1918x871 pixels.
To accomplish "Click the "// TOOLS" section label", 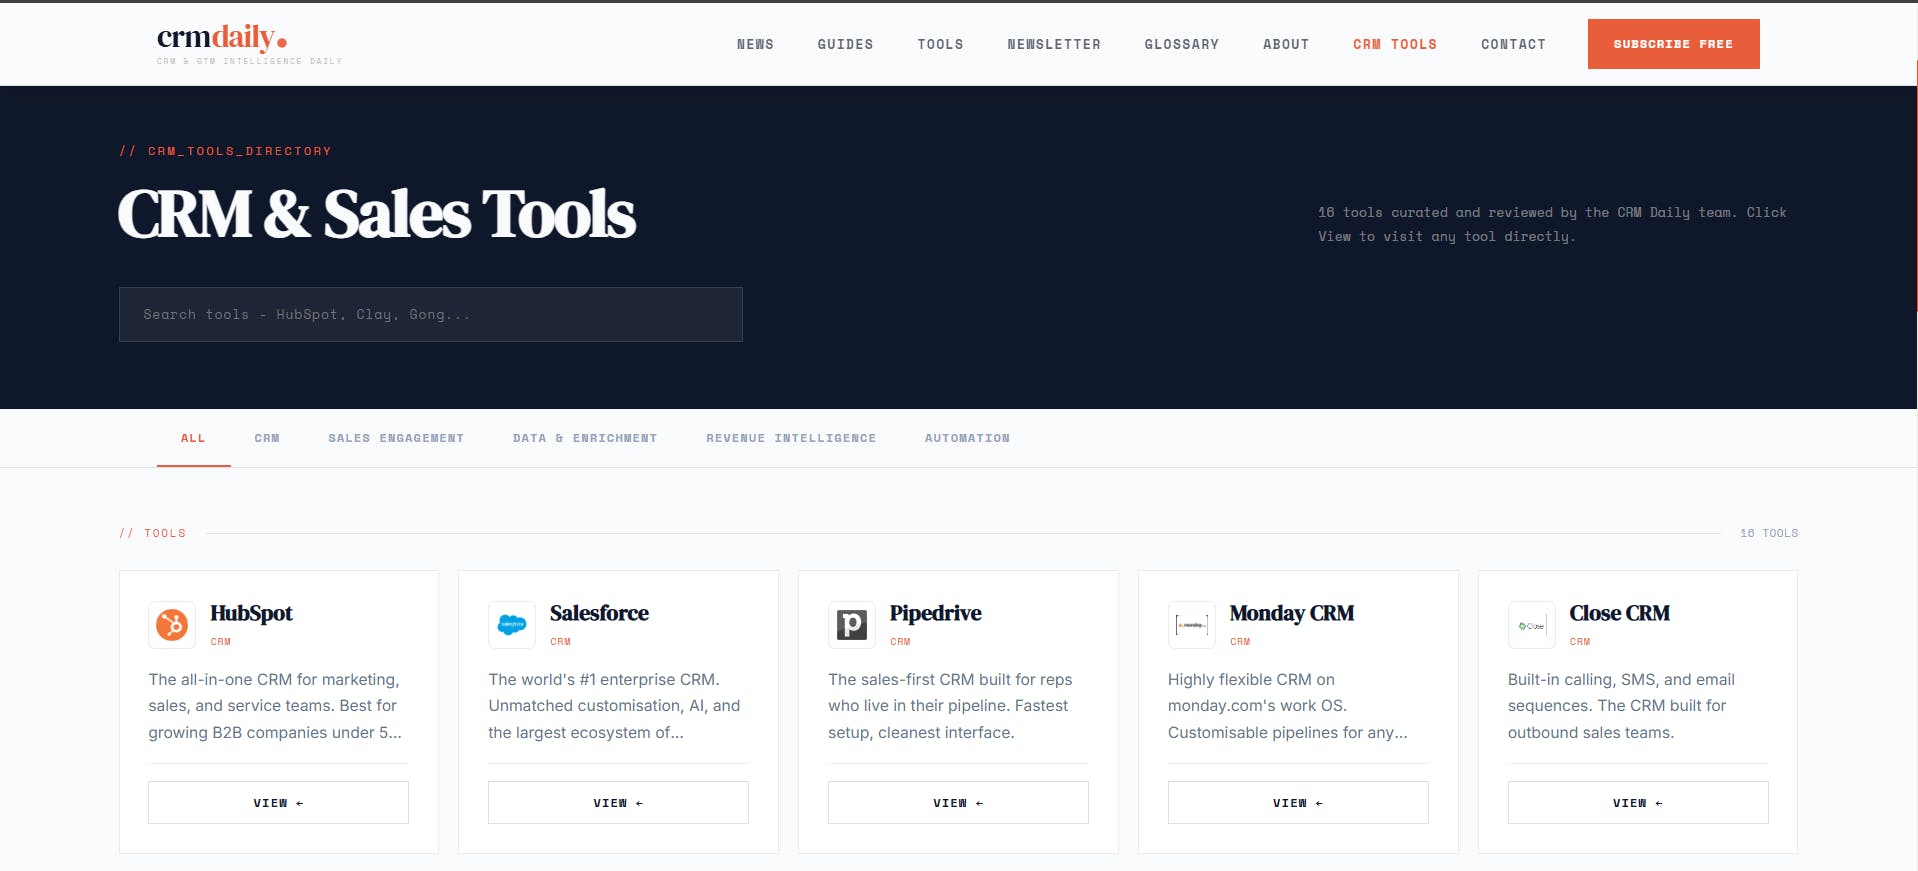I will 153,533.
